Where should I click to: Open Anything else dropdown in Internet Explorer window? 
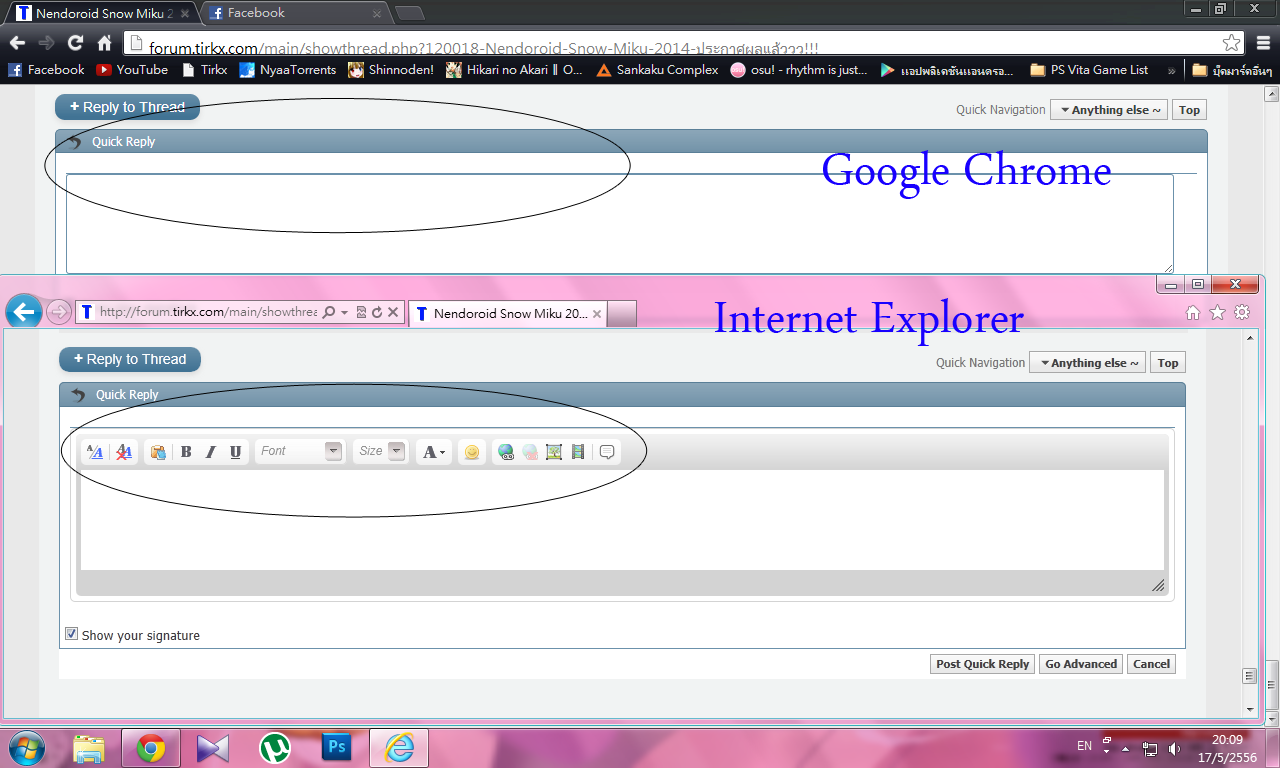pyautogui.click(x=1088, y=363)
